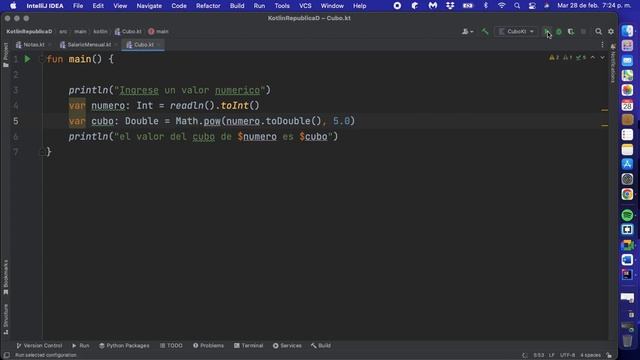Open the Run tool window

tap(81, 346)
